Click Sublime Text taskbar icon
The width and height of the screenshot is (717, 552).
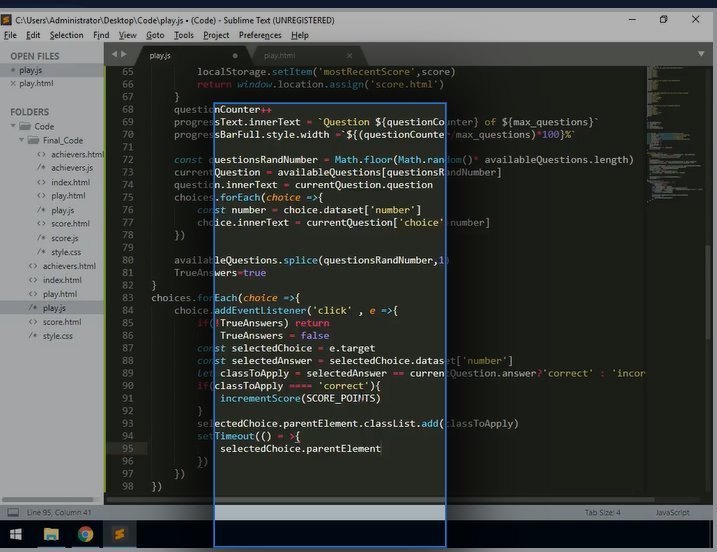[119, 534]
